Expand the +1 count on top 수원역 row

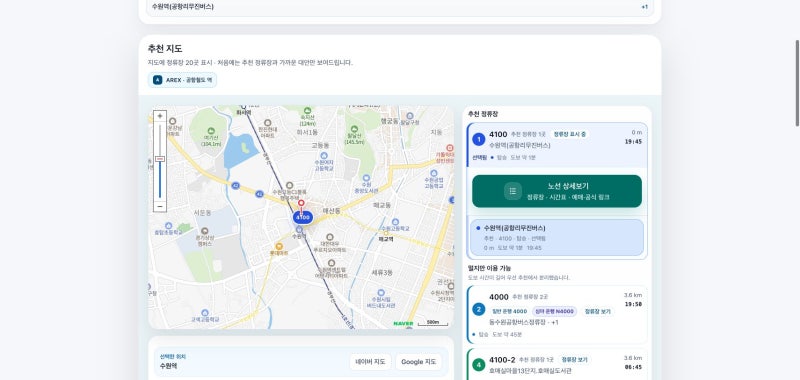pos(644,7)
